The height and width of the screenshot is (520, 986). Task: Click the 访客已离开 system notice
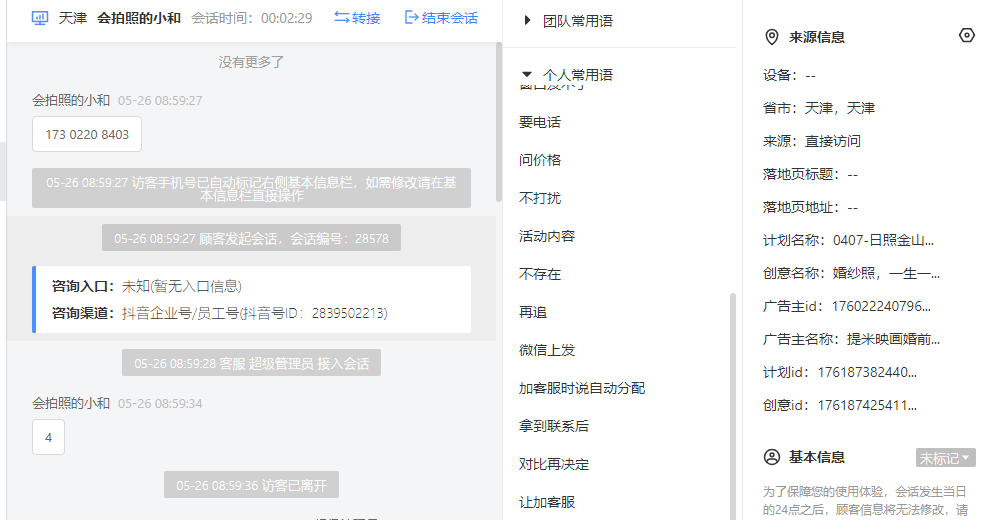point(251,485)
